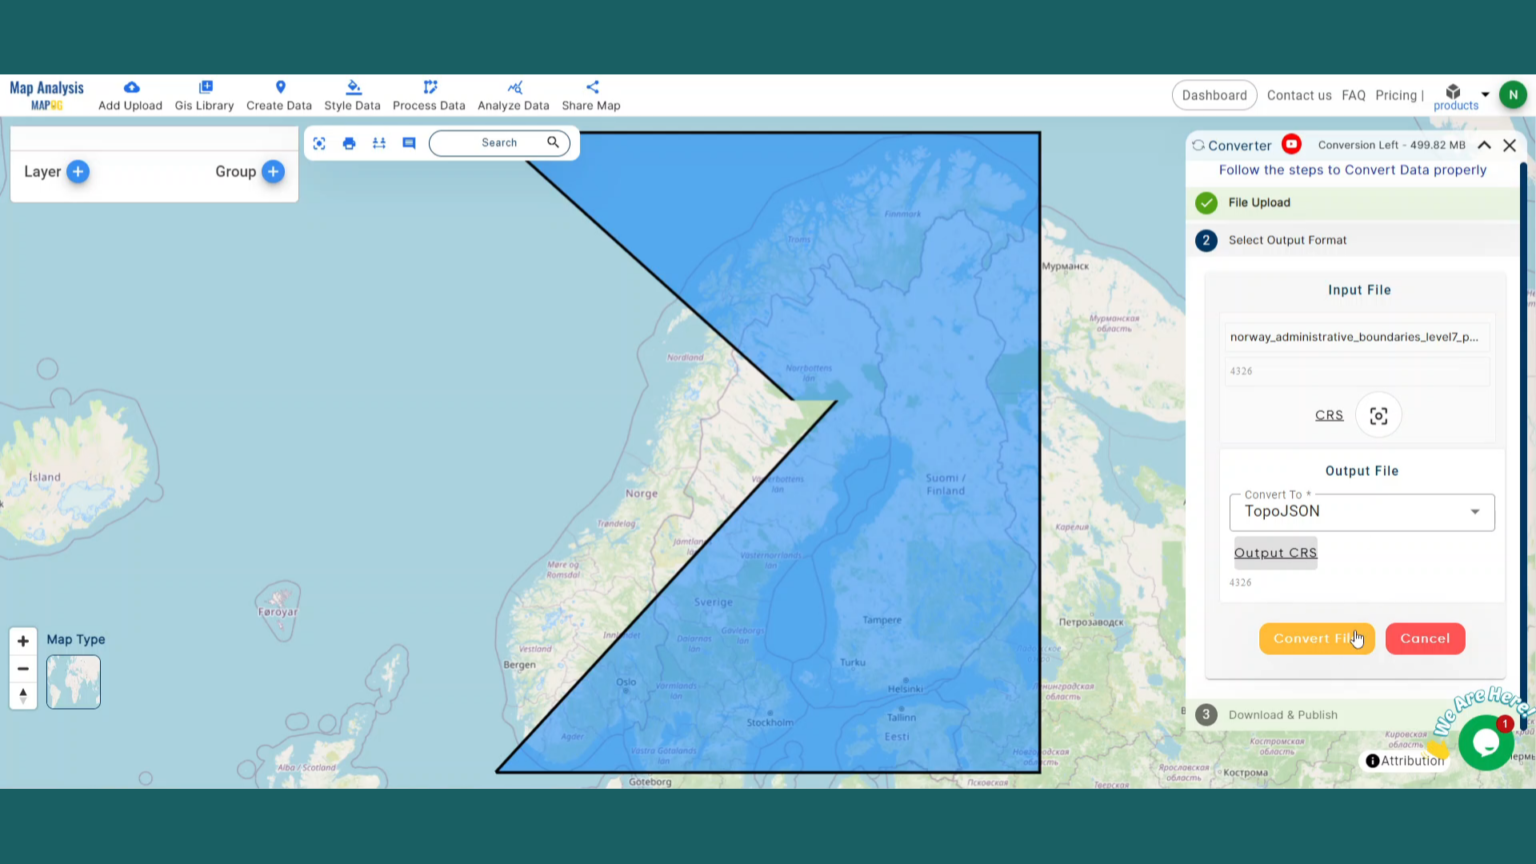Viewport: 1536px width, 864px height.
Task: Add a new Layer with the plus button
Action: tap(77, 171)
